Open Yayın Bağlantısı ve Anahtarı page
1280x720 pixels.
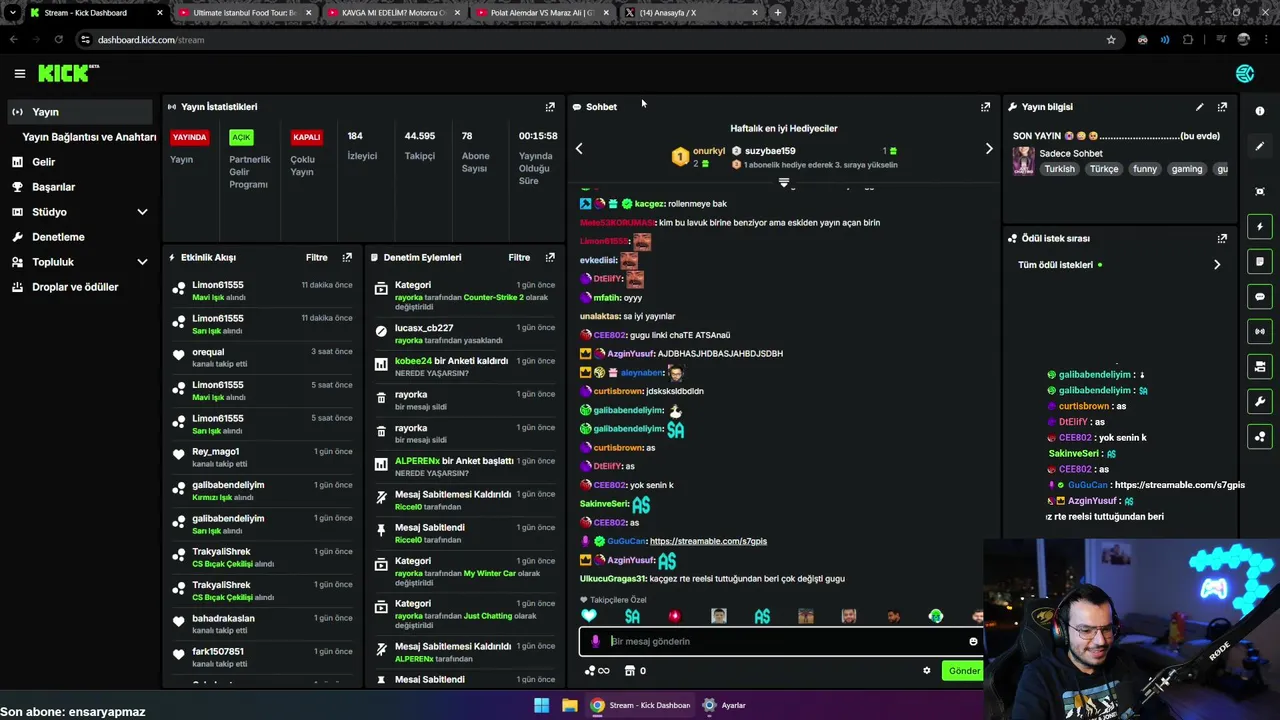[89, 137]
